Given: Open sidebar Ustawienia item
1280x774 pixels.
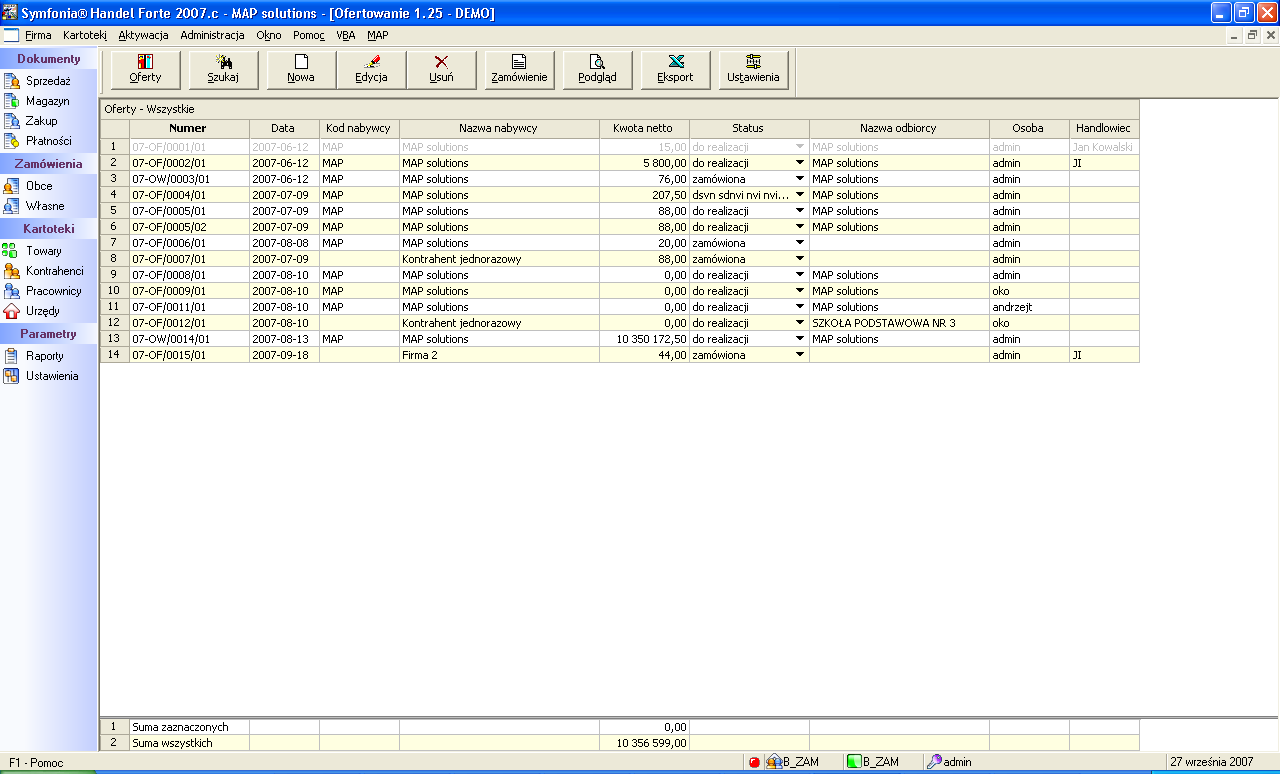Looking at the screenshot, I should pyautogui.click(x=41, y=376).
